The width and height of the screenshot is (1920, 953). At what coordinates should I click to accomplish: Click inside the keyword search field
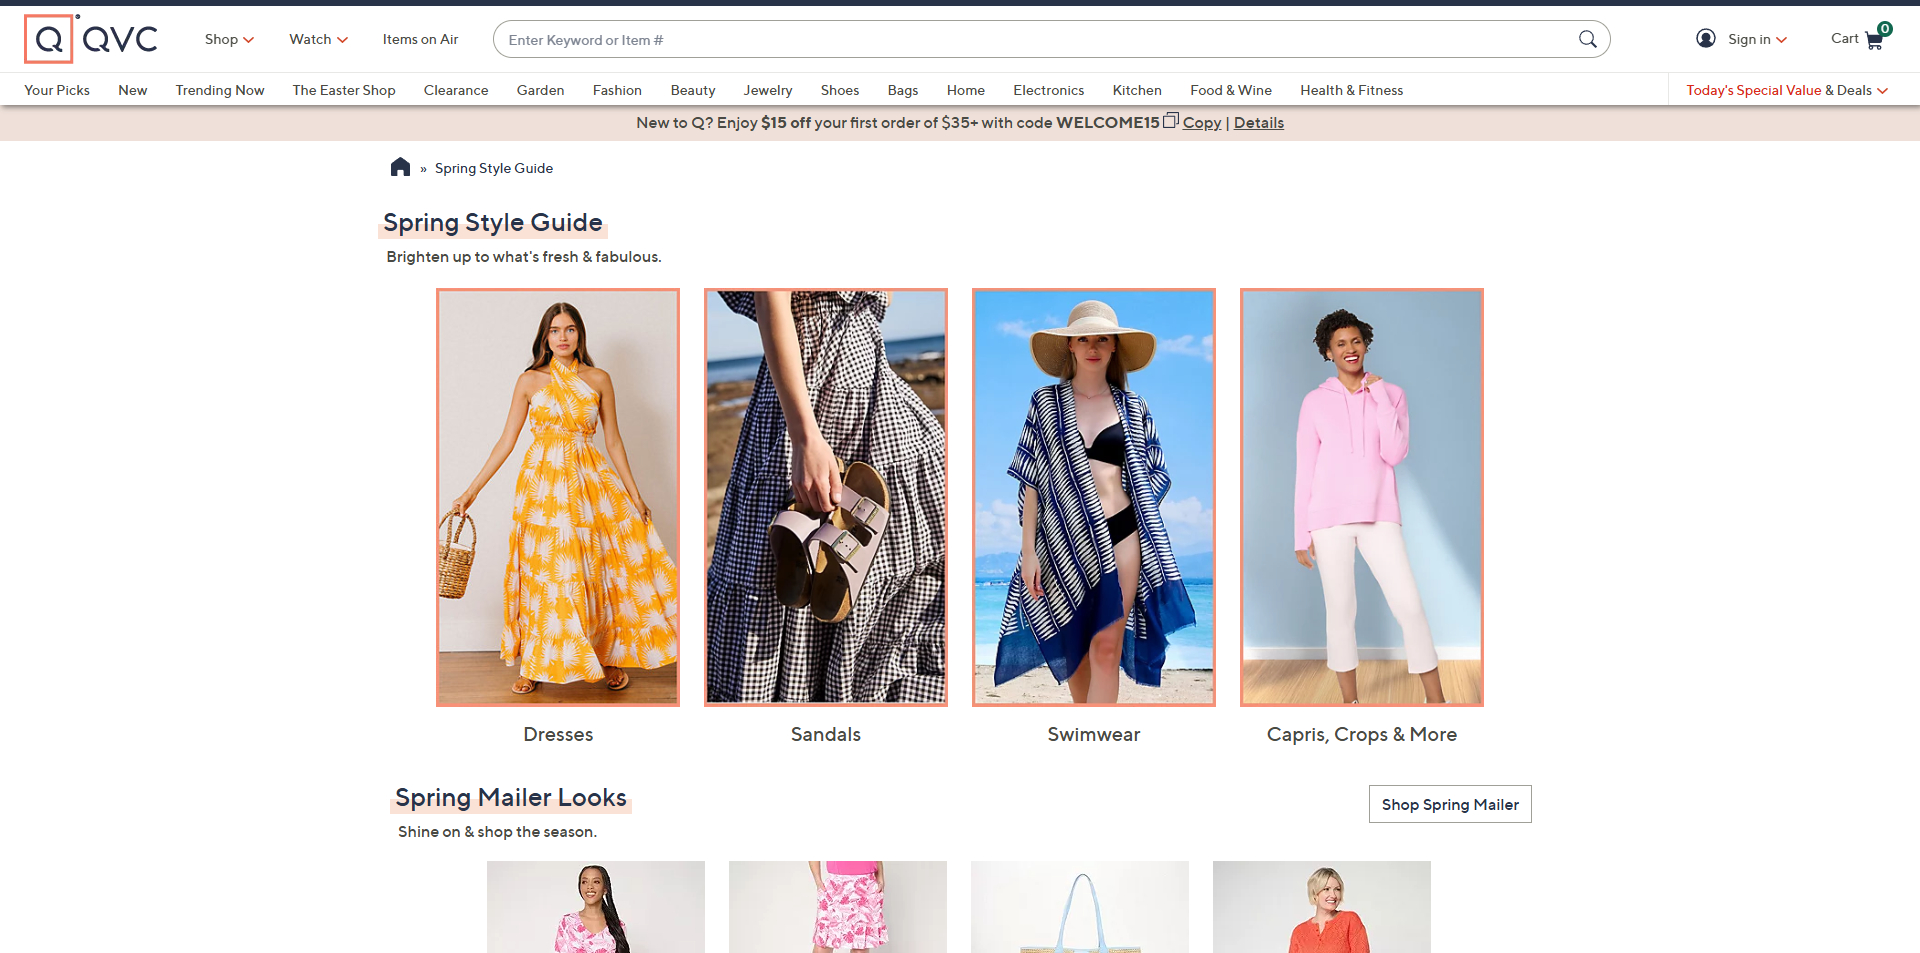[x=900, y=39]
